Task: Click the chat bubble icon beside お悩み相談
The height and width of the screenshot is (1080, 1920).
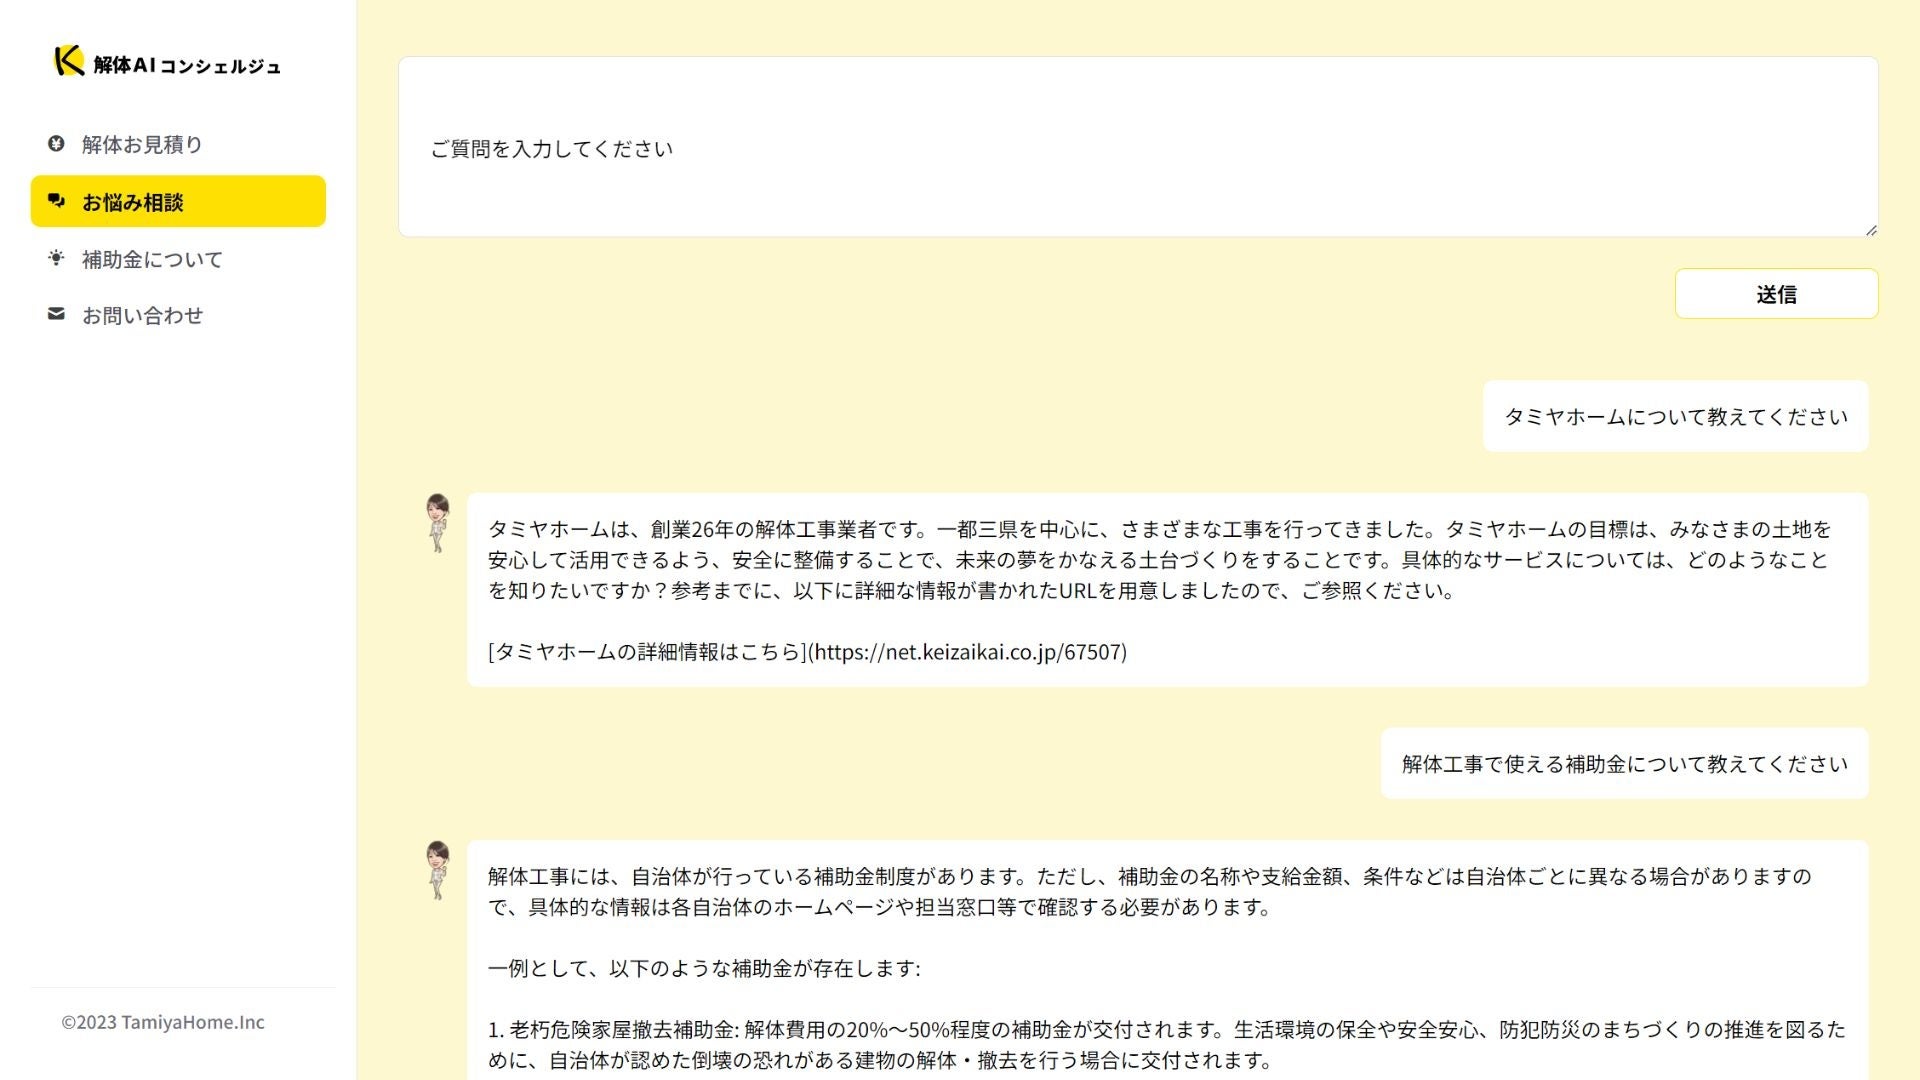Action: [56, 201]
